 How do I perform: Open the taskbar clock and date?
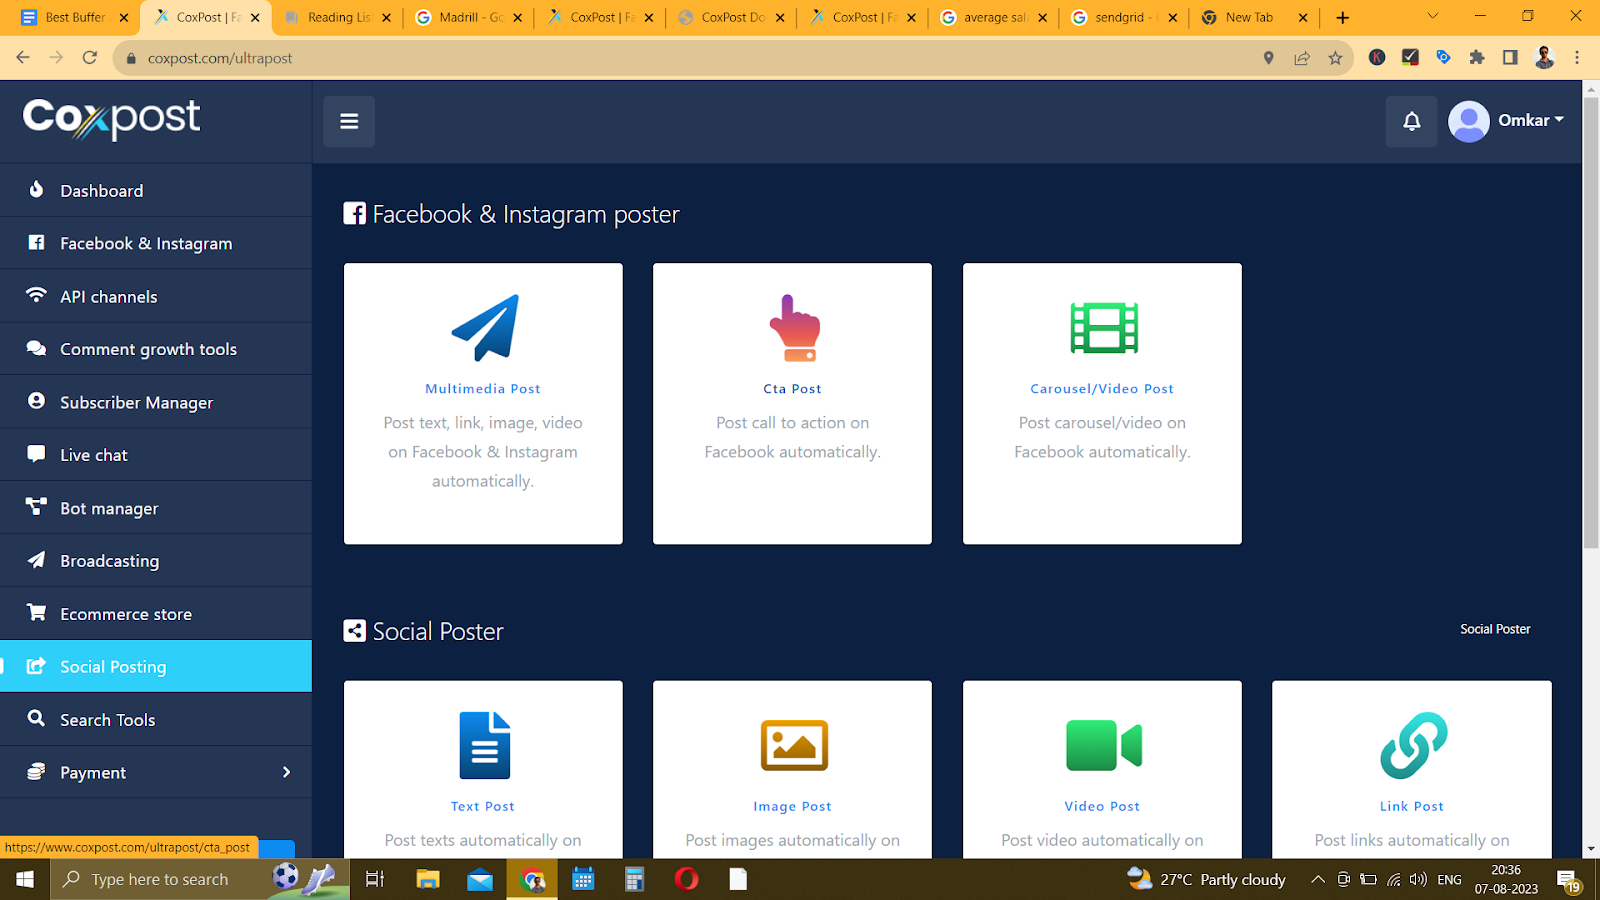click(x=1506, y=879)
